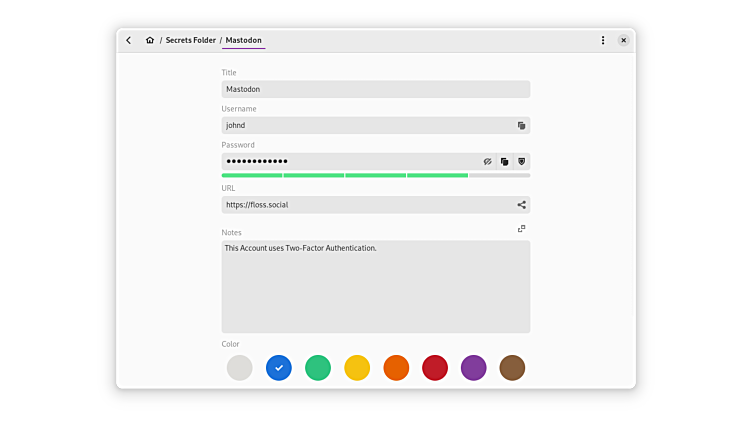The height and width of the screenshot is (423, 752).
Task: Select the purple color swatch
Action: pos(474,368)
